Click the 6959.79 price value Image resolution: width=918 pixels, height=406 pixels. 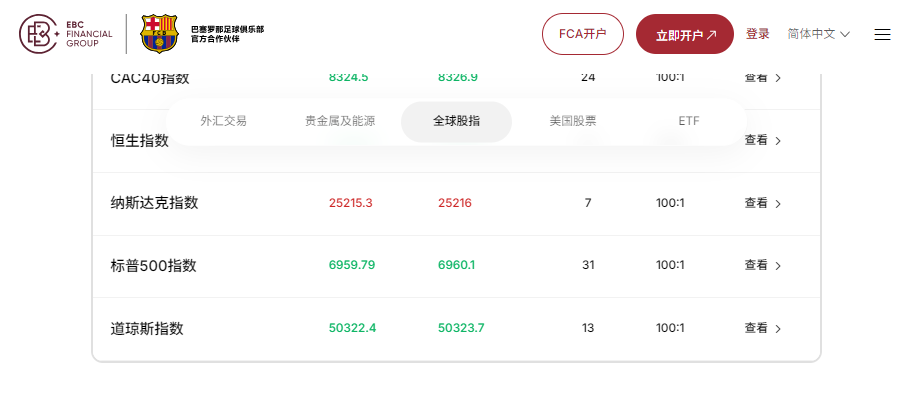(352, 265)
